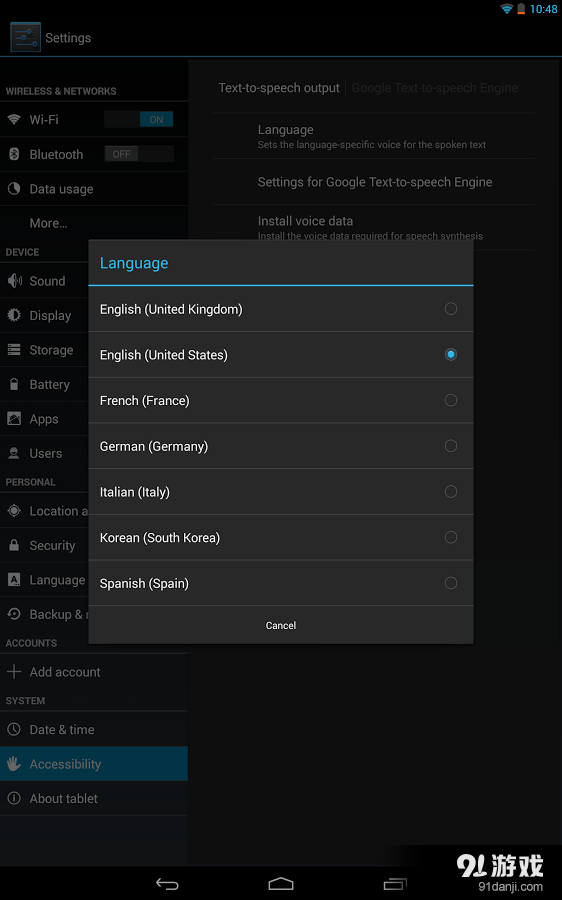The width and height of the screenshot is (562, 900).
Task: Click the Date & time clock icon
Action: click(x=14, y=730)
